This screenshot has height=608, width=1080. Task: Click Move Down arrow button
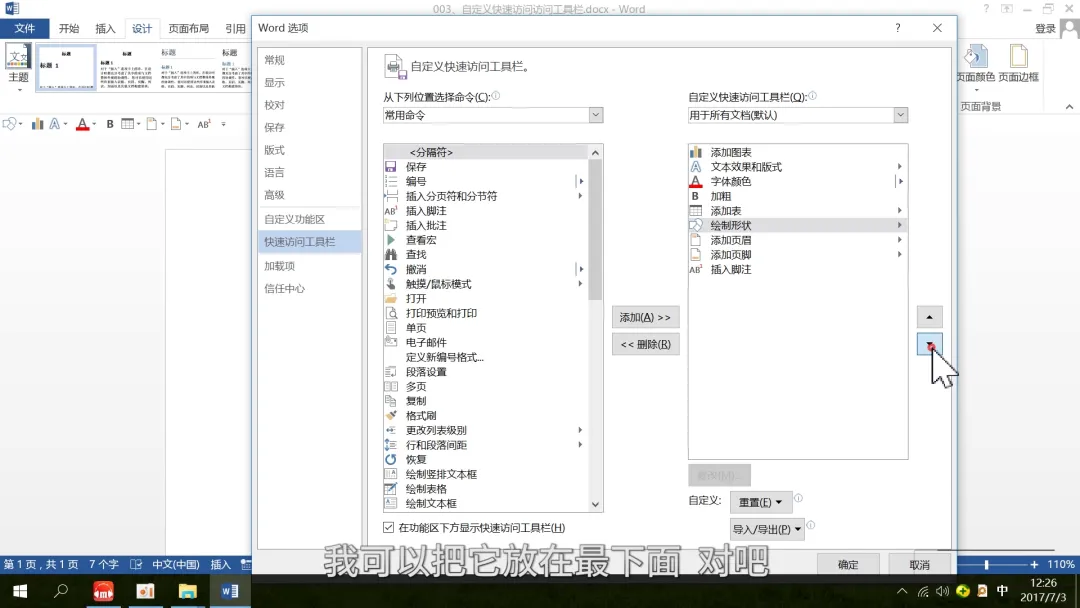point(929,344)
